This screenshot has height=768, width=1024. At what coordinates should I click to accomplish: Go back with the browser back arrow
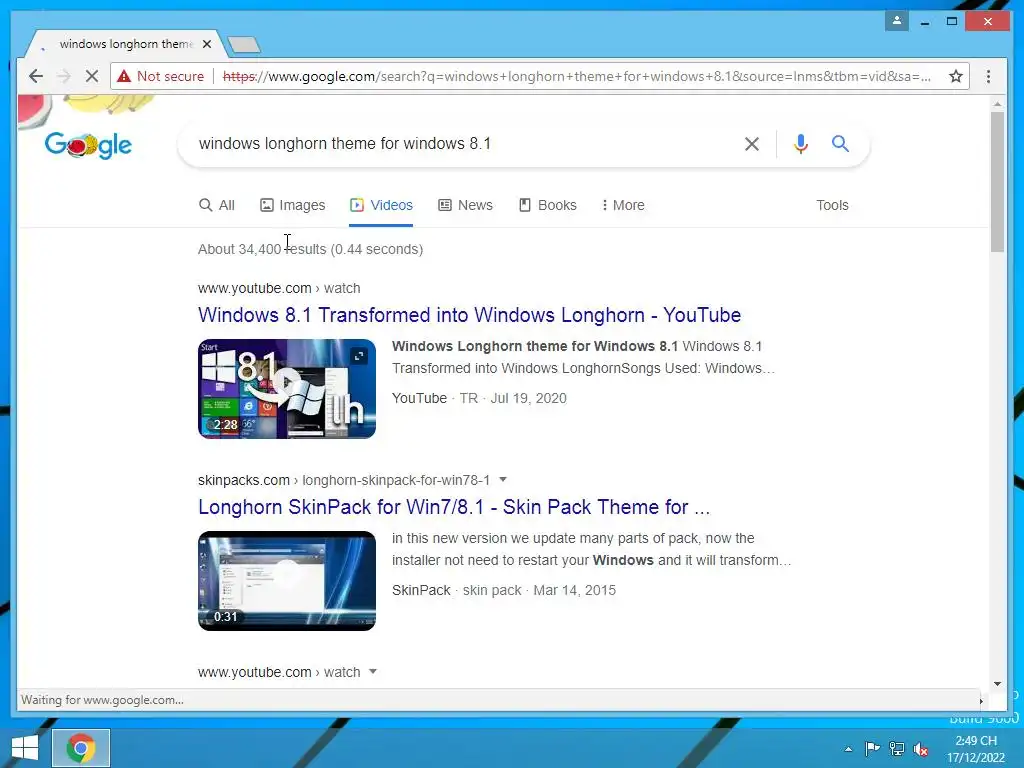36,76
